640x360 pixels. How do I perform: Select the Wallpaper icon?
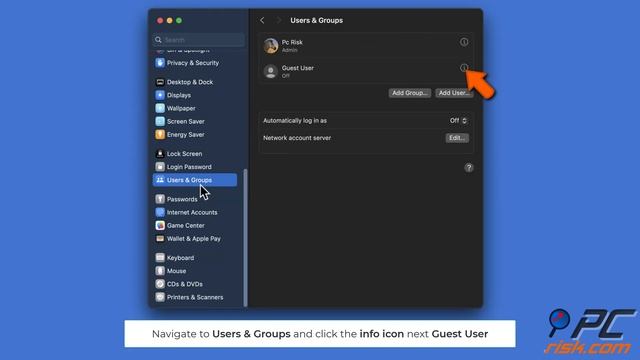160,108
